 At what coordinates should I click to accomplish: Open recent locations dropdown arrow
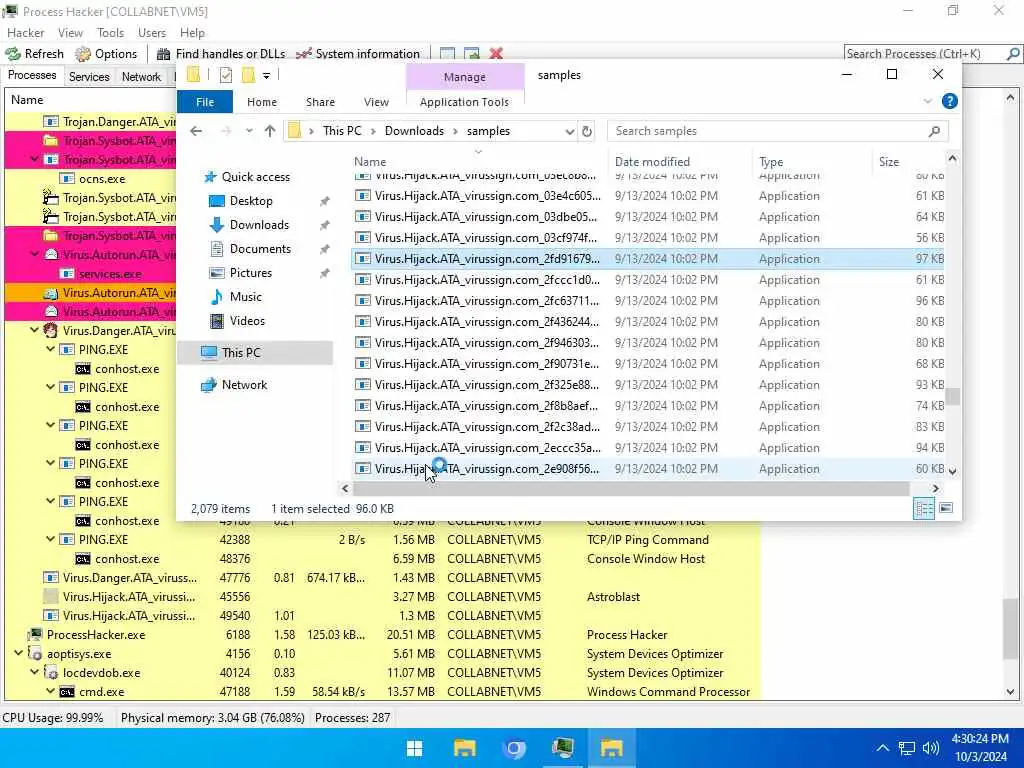(x=249, y=131)
